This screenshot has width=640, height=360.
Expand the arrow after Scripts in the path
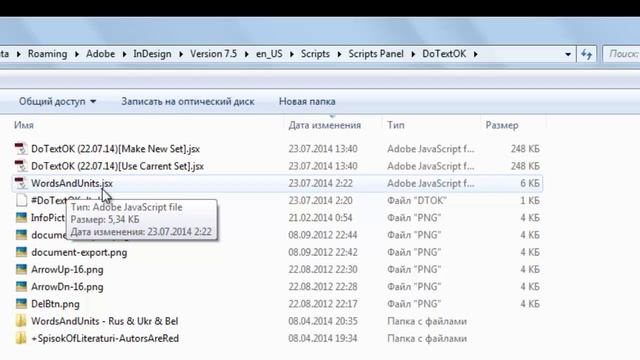click(x=339, y=54)
